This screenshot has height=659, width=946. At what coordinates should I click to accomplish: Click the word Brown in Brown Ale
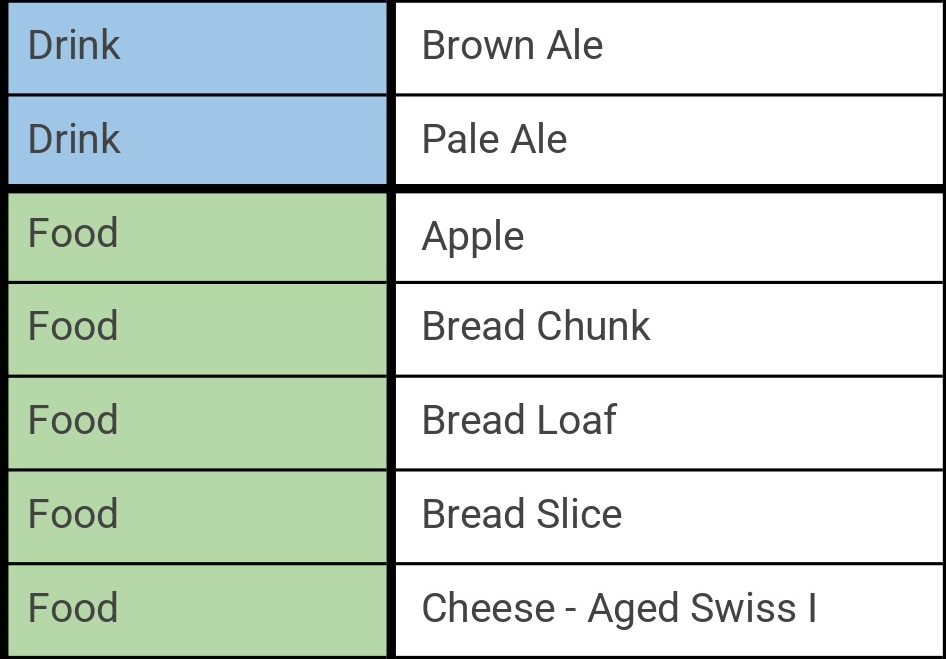[x=478, y=46]
